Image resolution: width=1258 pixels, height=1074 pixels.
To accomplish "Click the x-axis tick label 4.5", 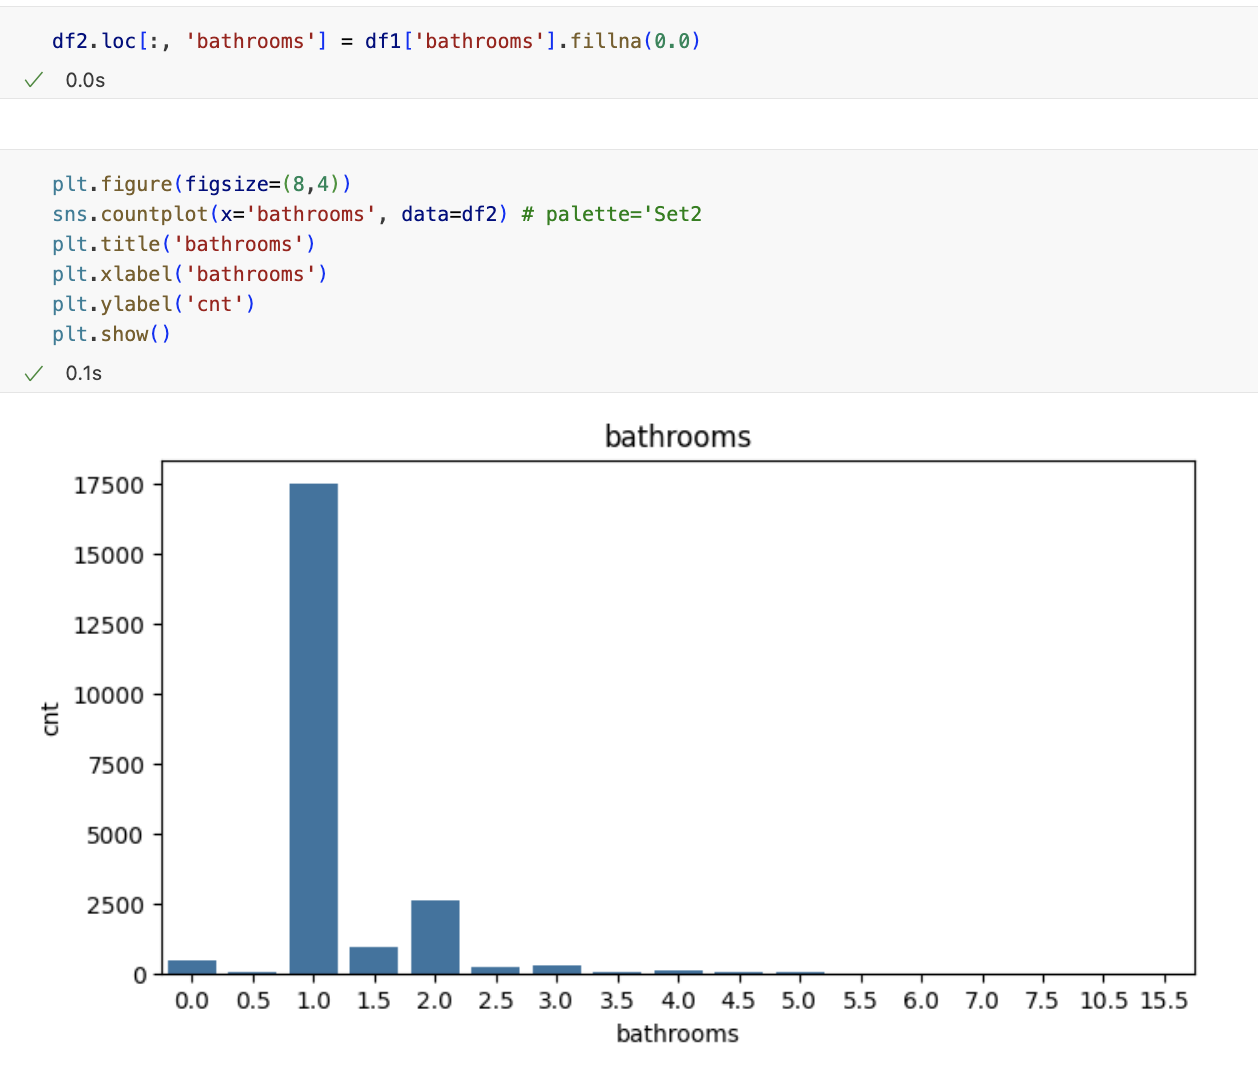I will pyautogui.click(x=738, y=1000).
